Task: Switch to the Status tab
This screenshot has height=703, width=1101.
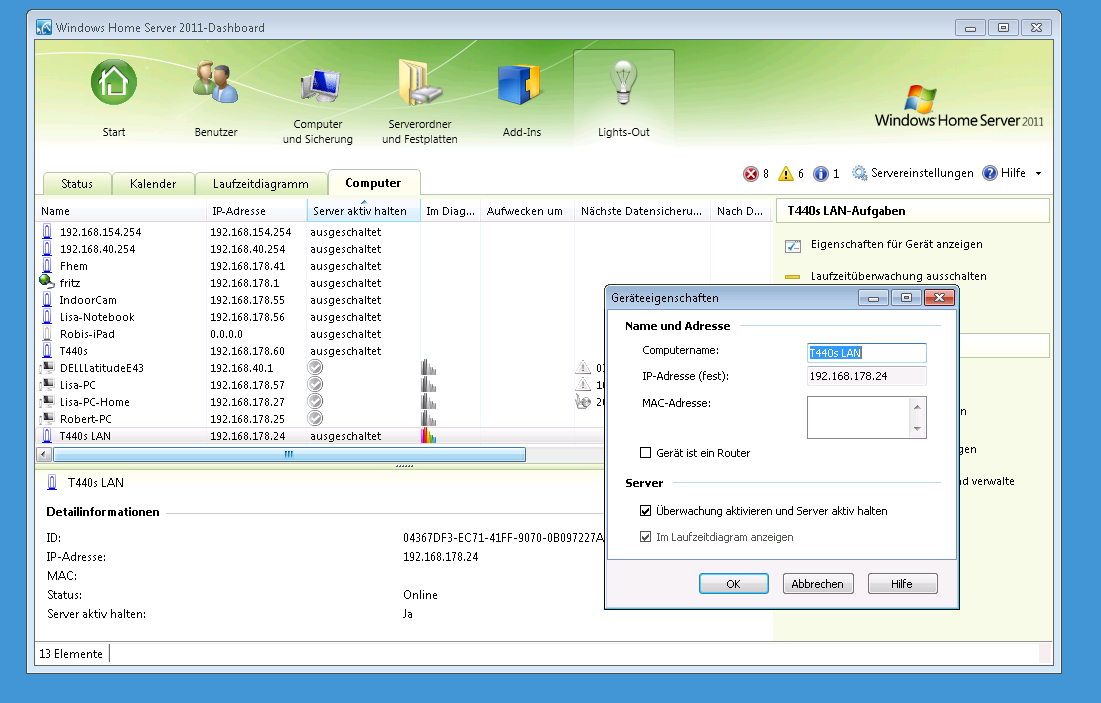Action: point(77,184)
